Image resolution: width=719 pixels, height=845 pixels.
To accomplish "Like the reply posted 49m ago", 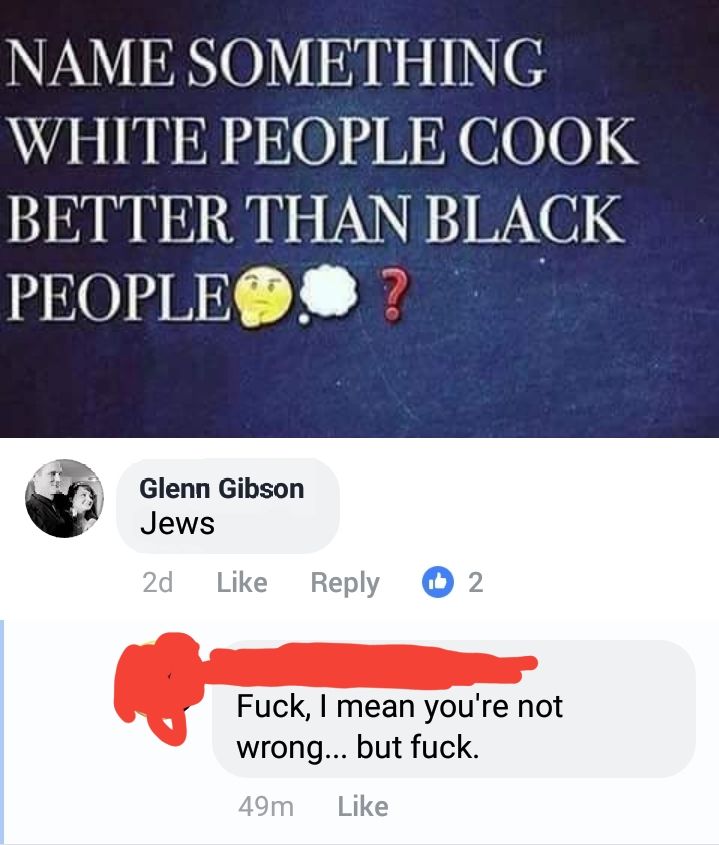I will [363, 807].
